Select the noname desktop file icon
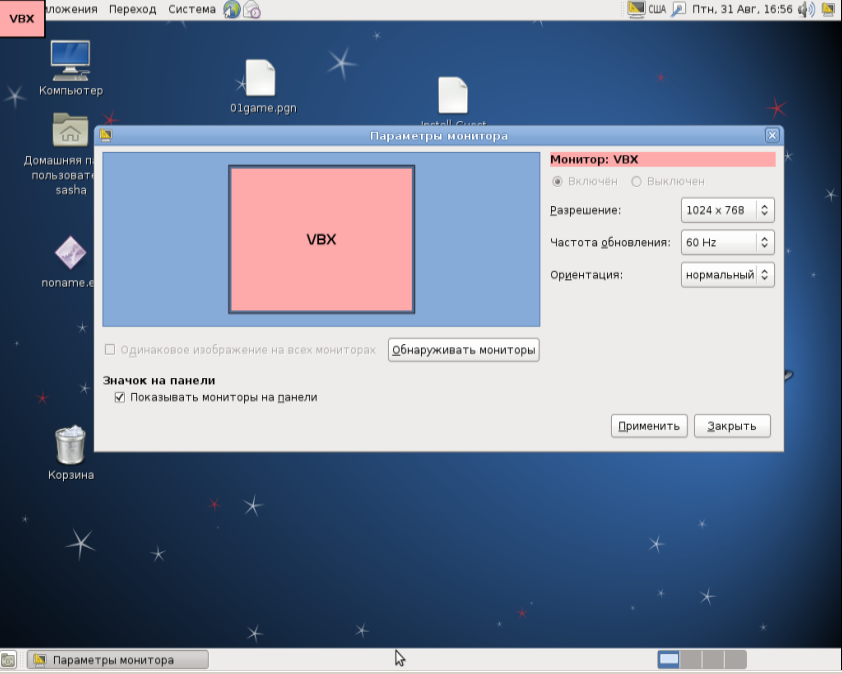Image resolution: width=842 pixels, height=674 pixels. [70, 252]
